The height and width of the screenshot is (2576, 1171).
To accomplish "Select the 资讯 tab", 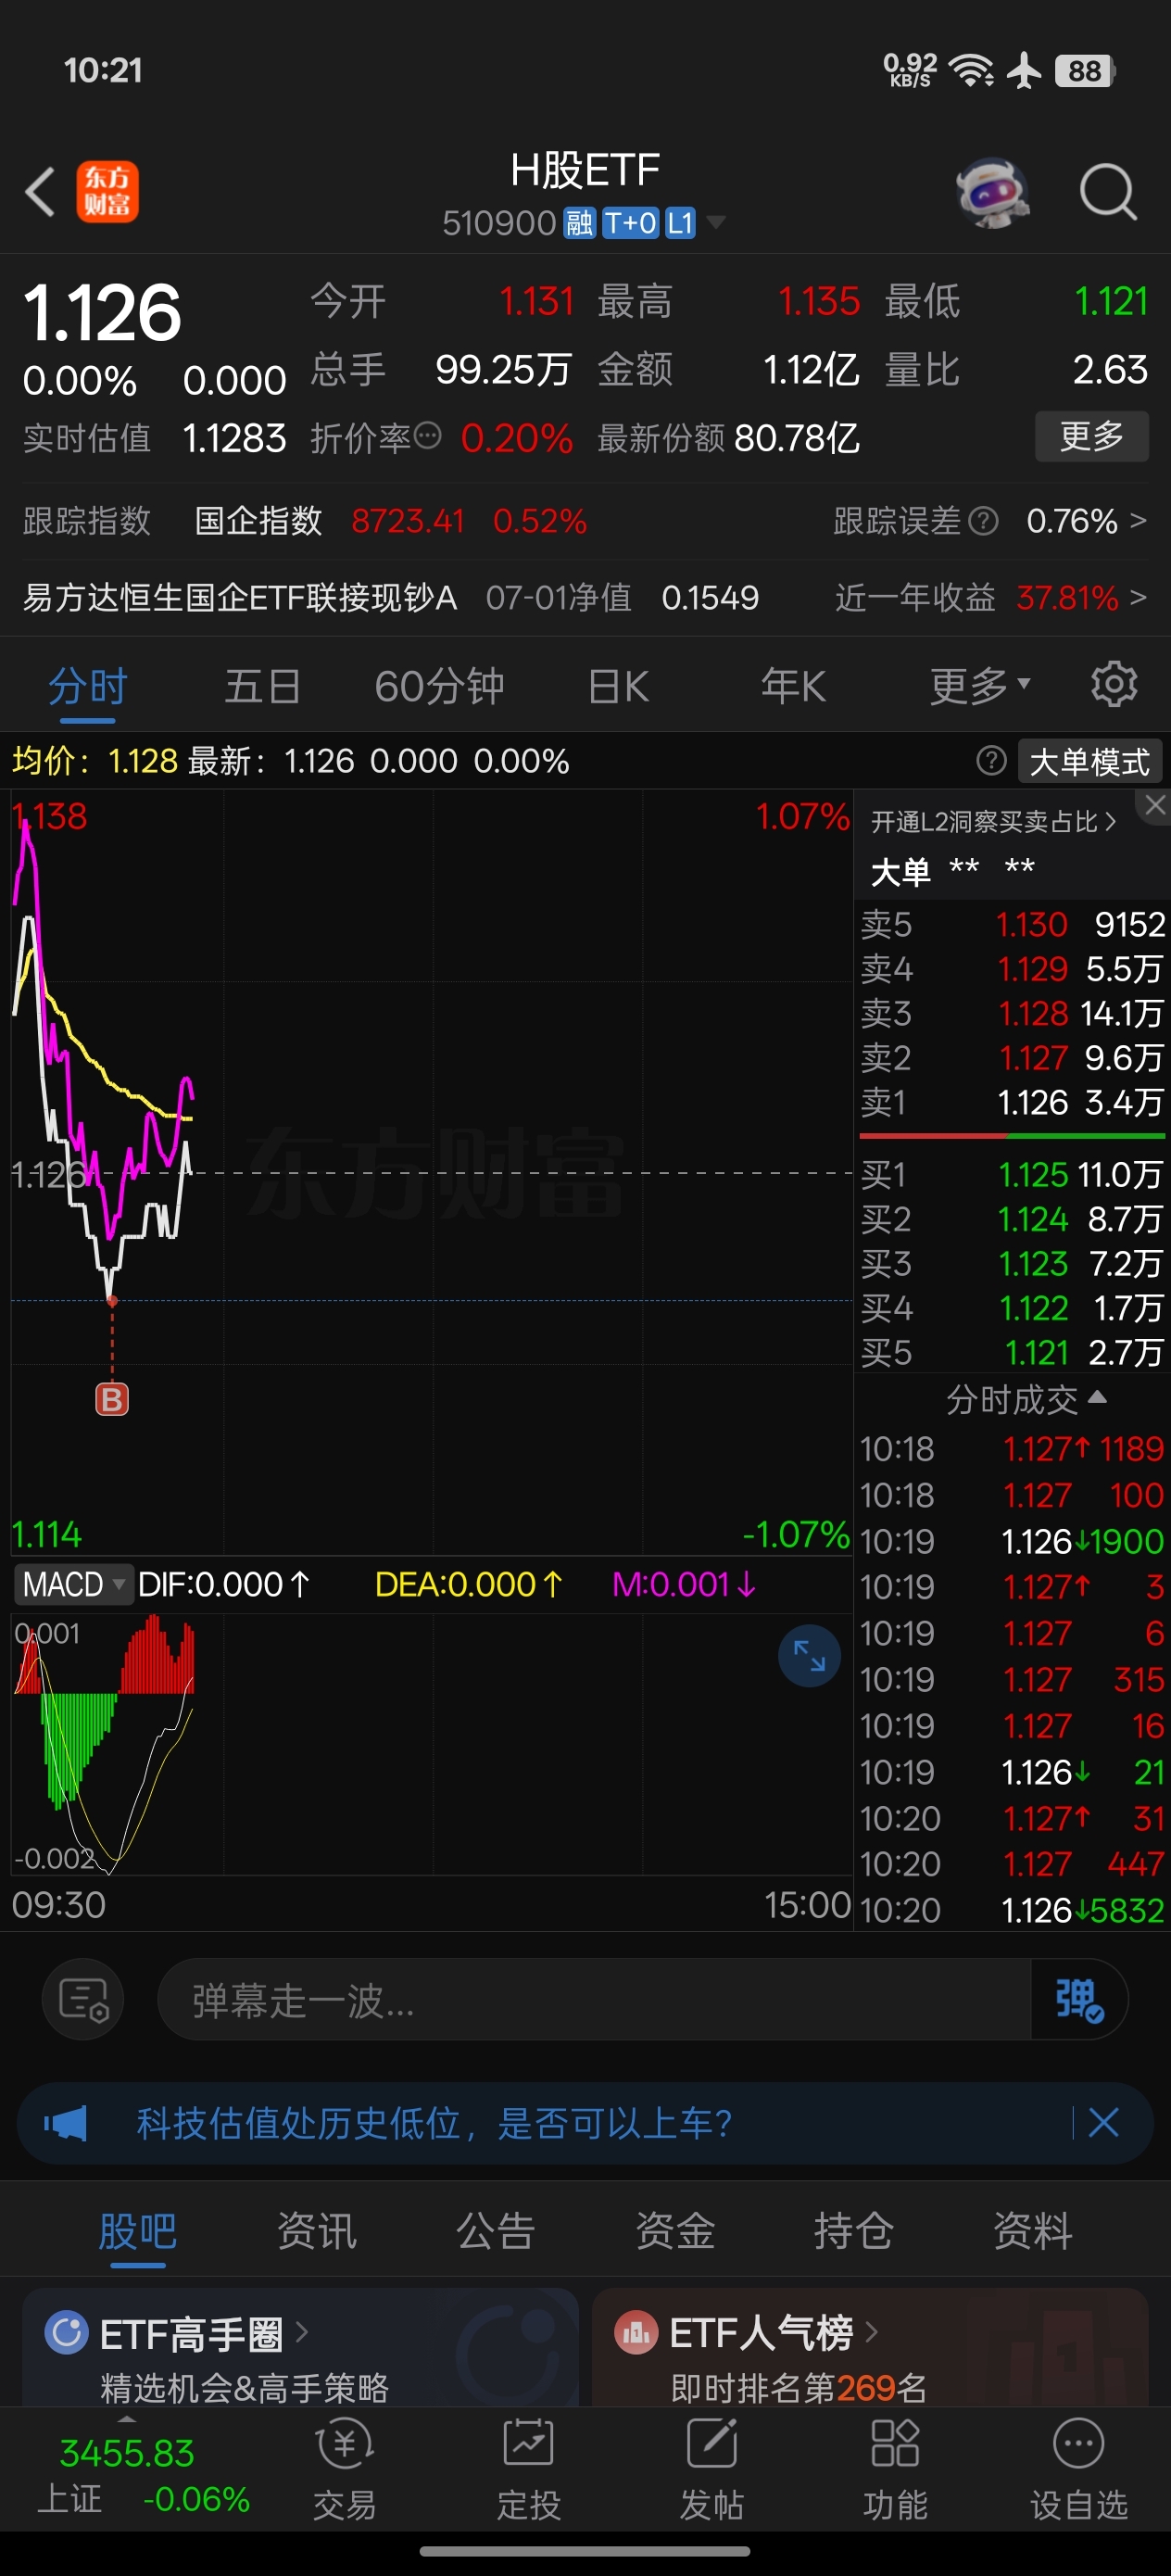I will (x=317, y=2230).
